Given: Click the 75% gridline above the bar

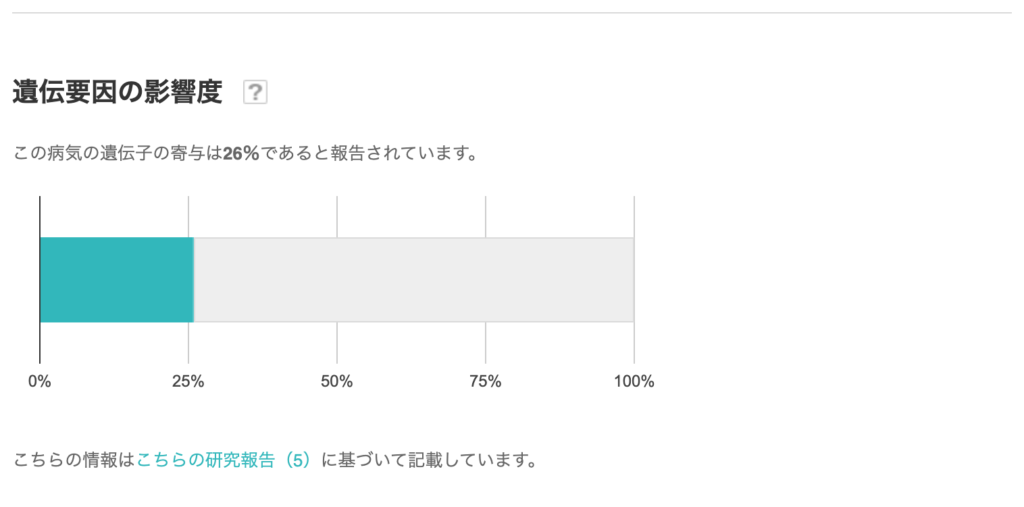Looking at the screenshot, I should coord(485,216).
